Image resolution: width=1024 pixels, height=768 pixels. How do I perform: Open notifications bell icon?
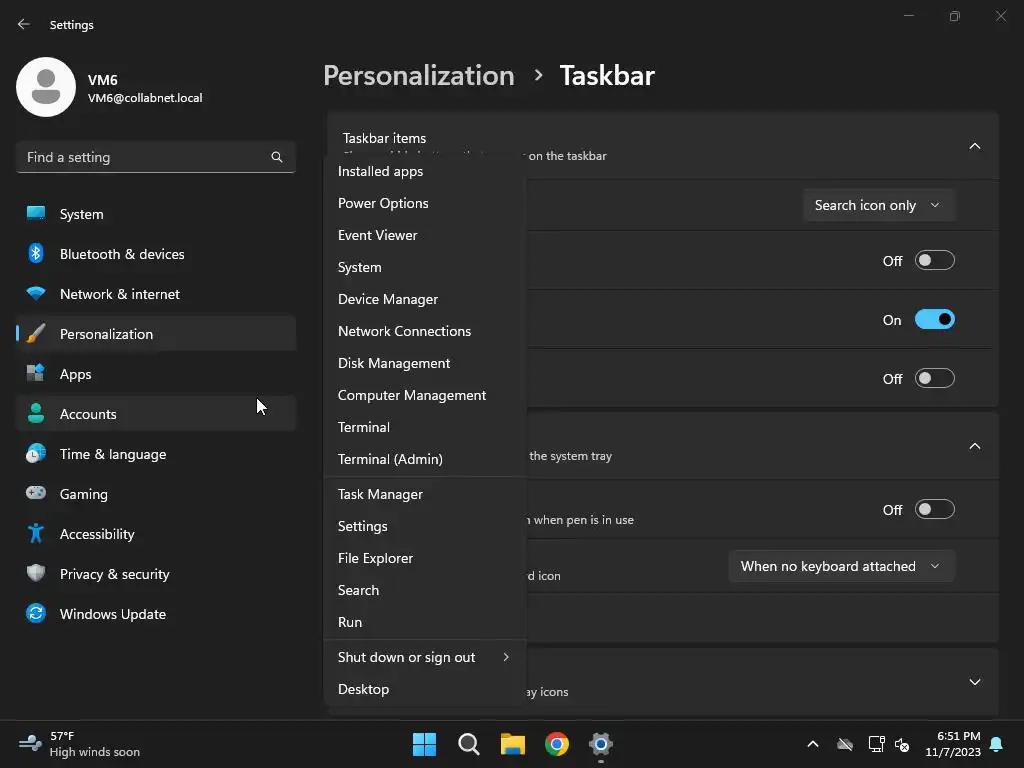click(997, 744)
